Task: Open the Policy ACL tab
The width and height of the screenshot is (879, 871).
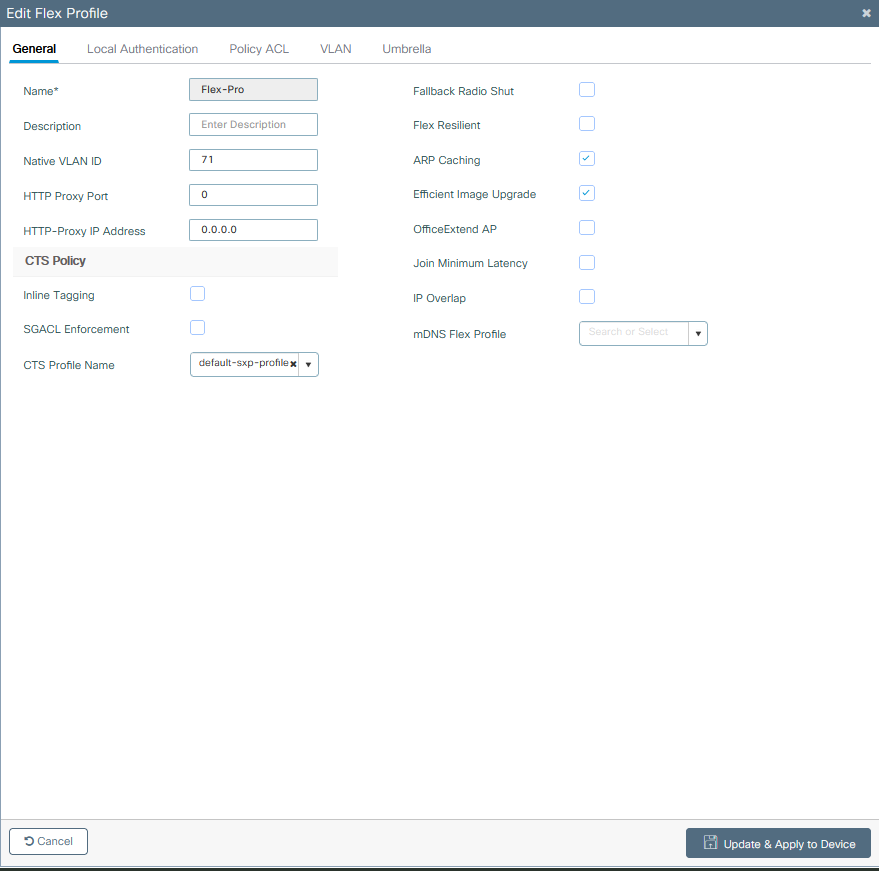Action: tap(258, 48)
